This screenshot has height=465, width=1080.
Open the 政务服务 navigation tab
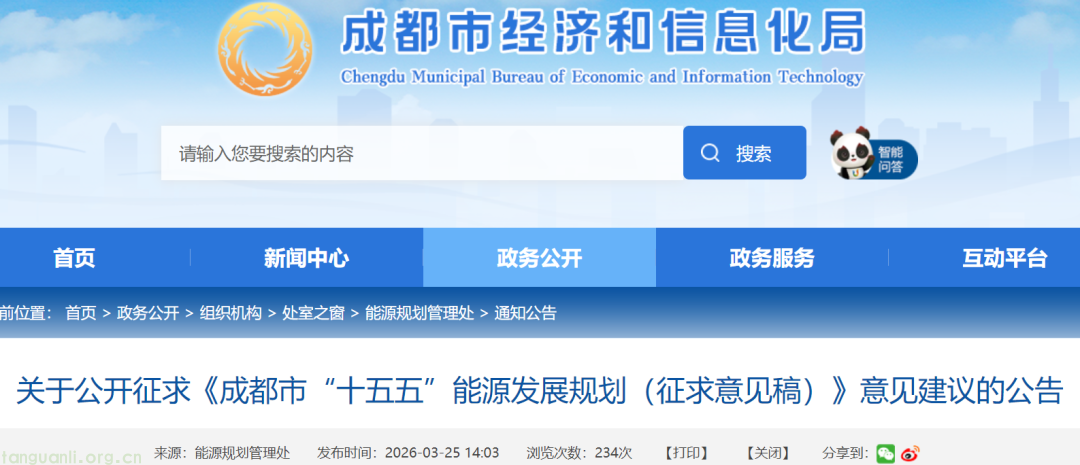coord(772,258)
